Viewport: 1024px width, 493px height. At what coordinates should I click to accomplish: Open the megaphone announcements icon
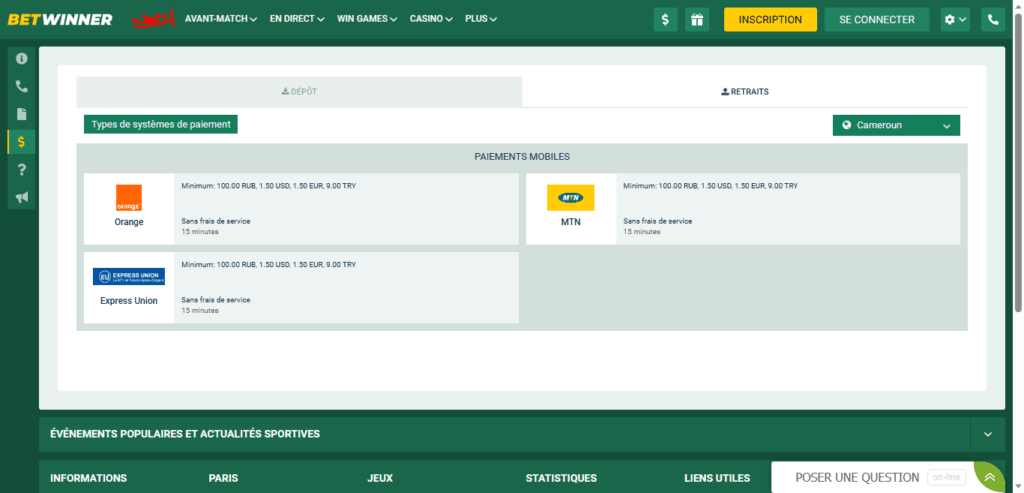click(x=22, y=197)
